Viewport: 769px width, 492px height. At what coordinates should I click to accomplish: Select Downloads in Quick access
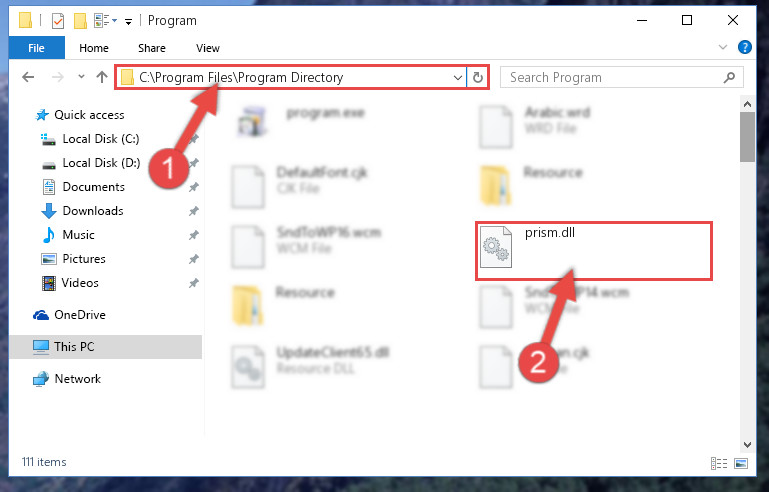point(93,211)
